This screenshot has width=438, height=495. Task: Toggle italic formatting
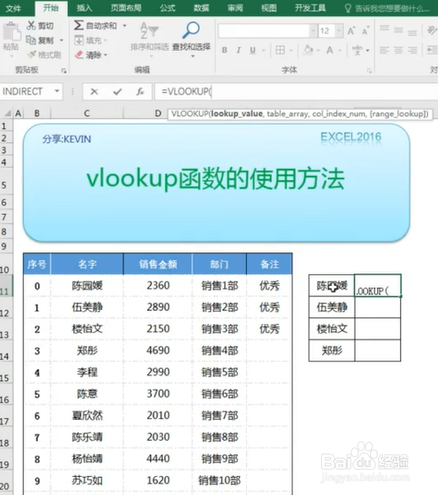[239, 50]
